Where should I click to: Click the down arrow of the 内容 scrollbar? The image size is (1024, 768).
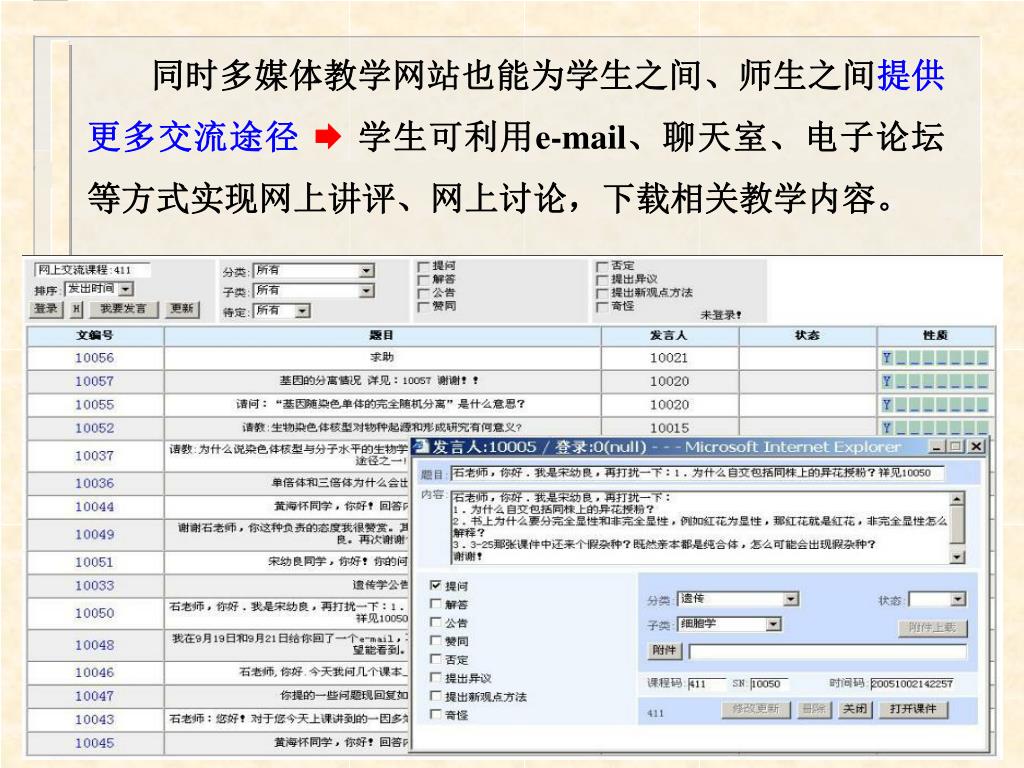coord(957,556)
